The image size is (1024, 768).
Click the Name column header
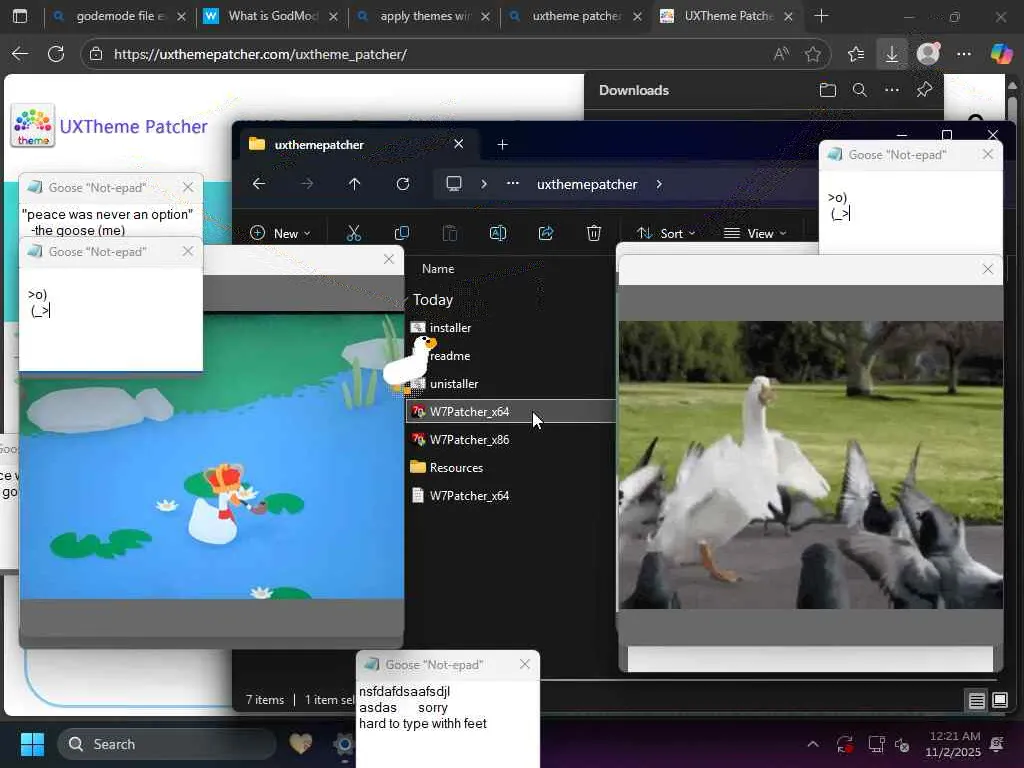coord(438,268)
